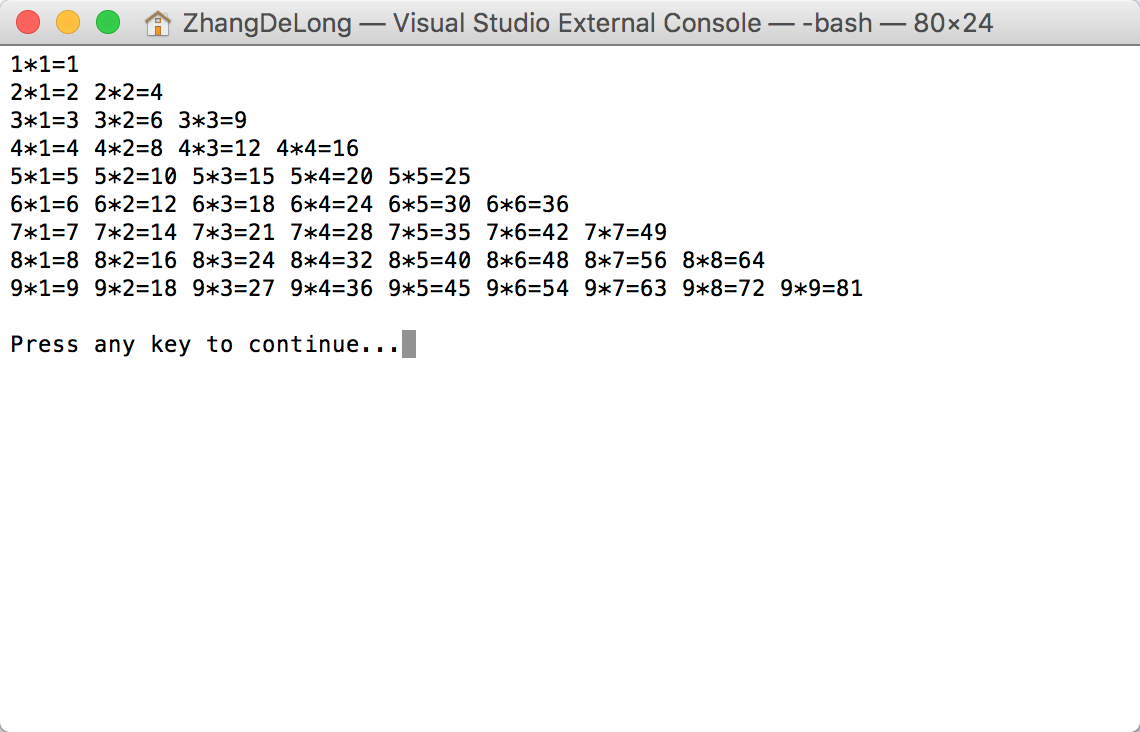Click the entry 4*4=16
Image resolution: width=1140 pixels, height=732 pixels.
[x=317, y=148]
